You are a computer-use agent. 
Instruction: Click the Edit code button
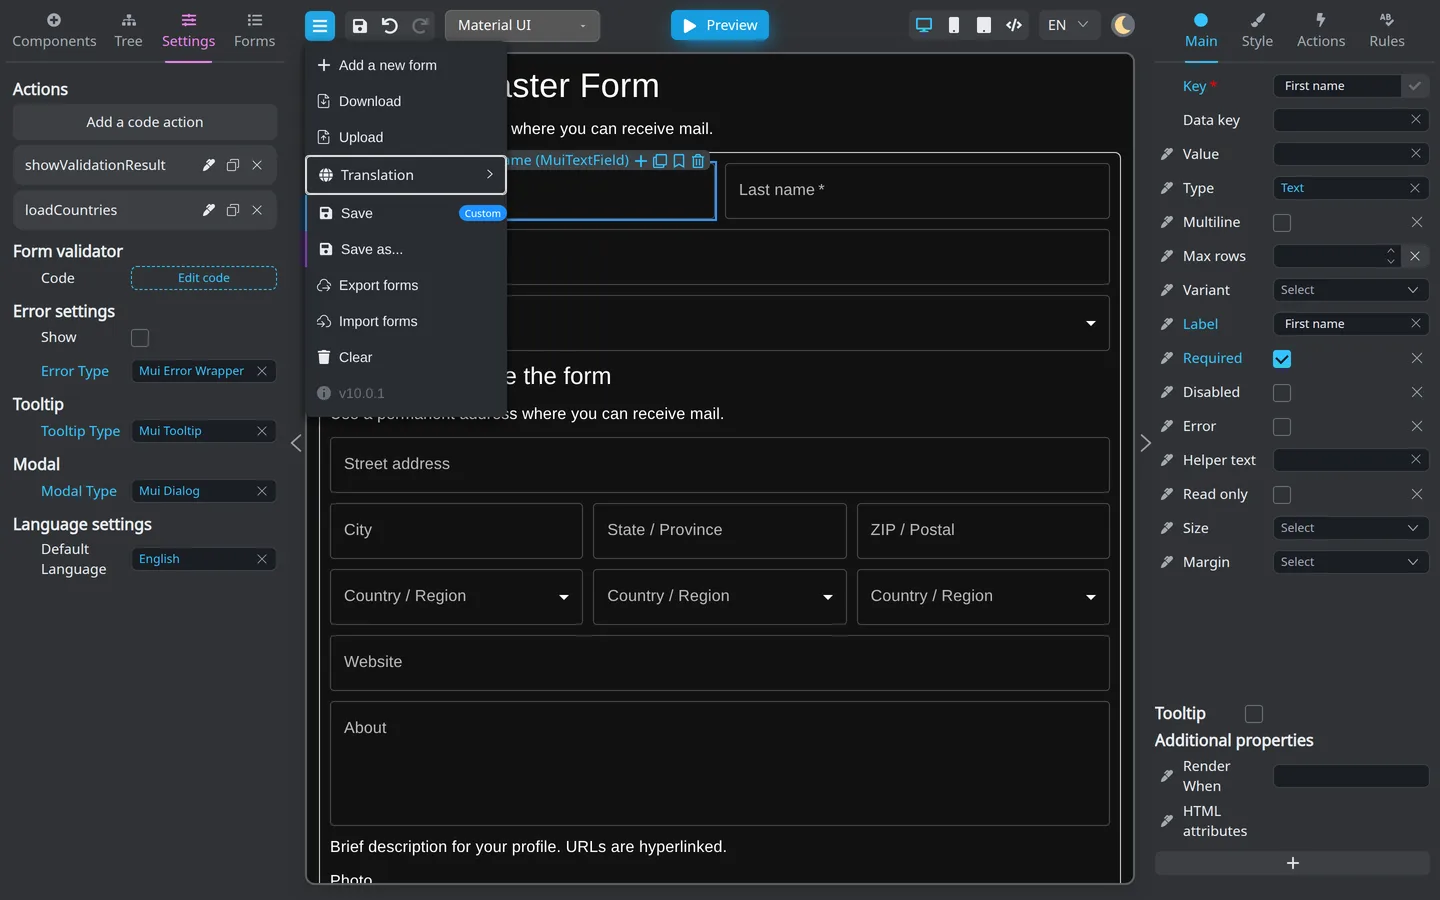[x=204, y=278]
